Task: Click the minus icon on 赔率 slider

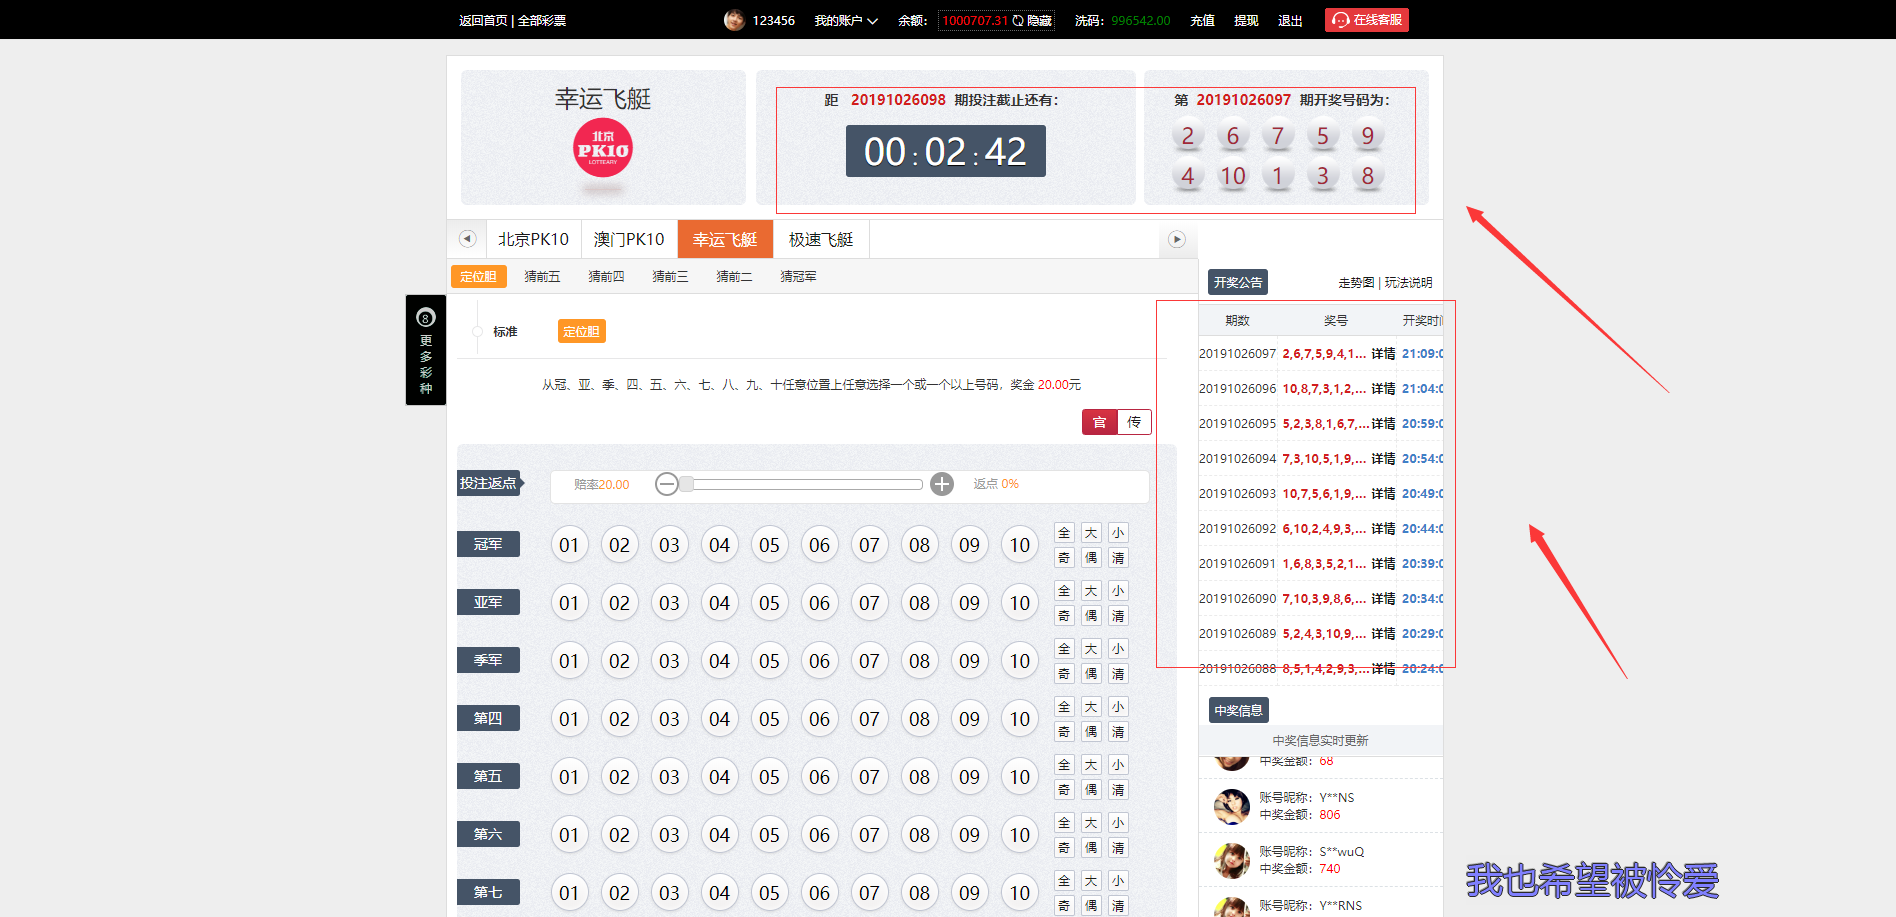Action: [x=667, y=484]
